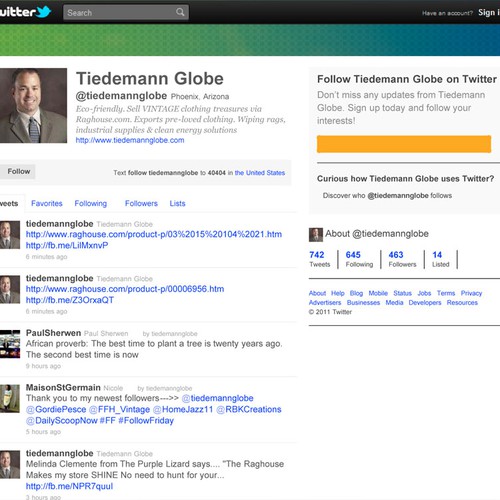Open the fb.me/NPR7quul link
The width and height of the screenshot is (500, 500).
click(69, 486)
